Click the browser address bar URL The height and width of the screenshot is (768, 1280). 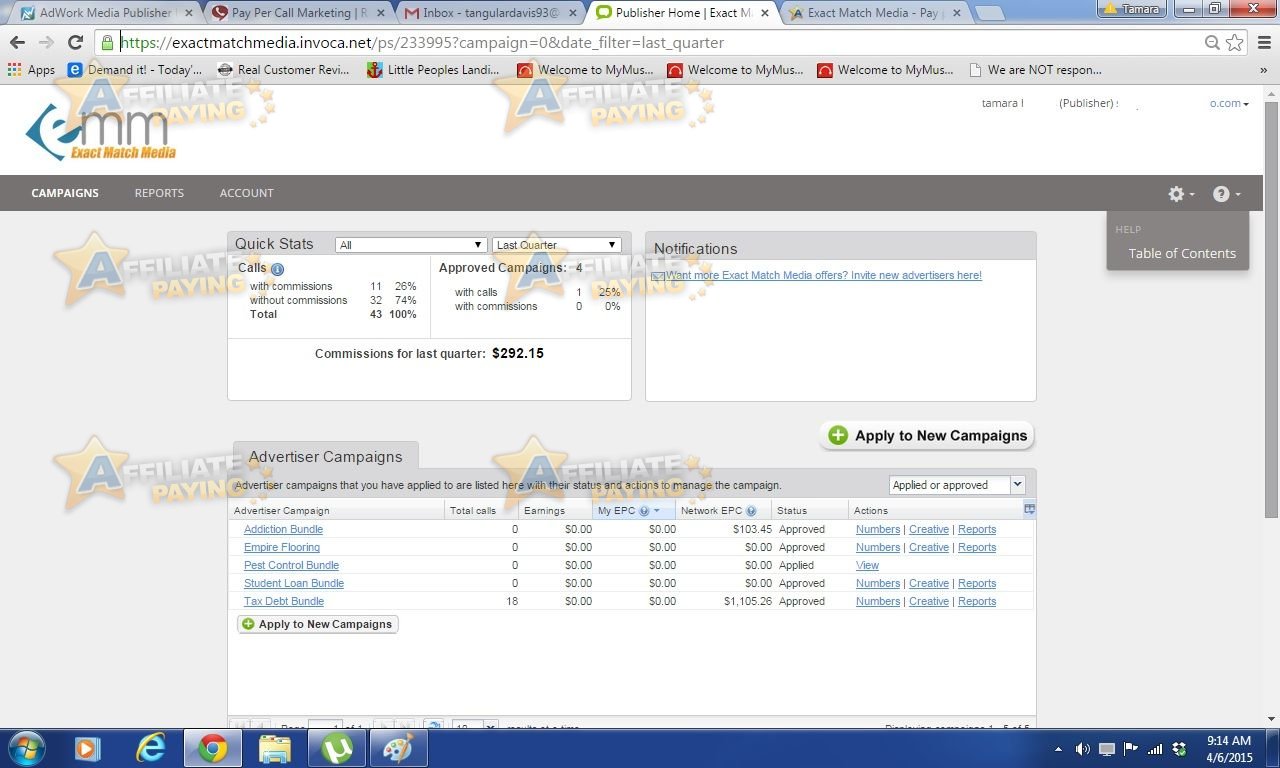coord(421,43)
